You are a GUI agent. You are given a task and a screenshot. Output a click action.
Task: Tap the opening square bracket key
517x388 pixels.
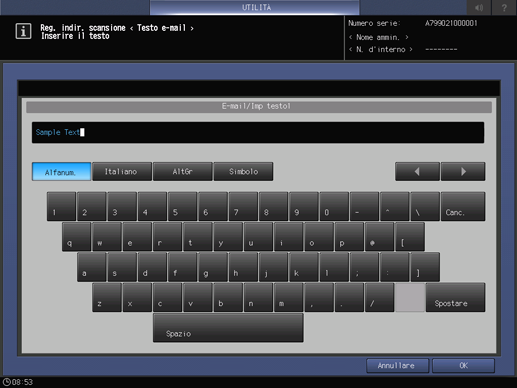coord(410,237)
